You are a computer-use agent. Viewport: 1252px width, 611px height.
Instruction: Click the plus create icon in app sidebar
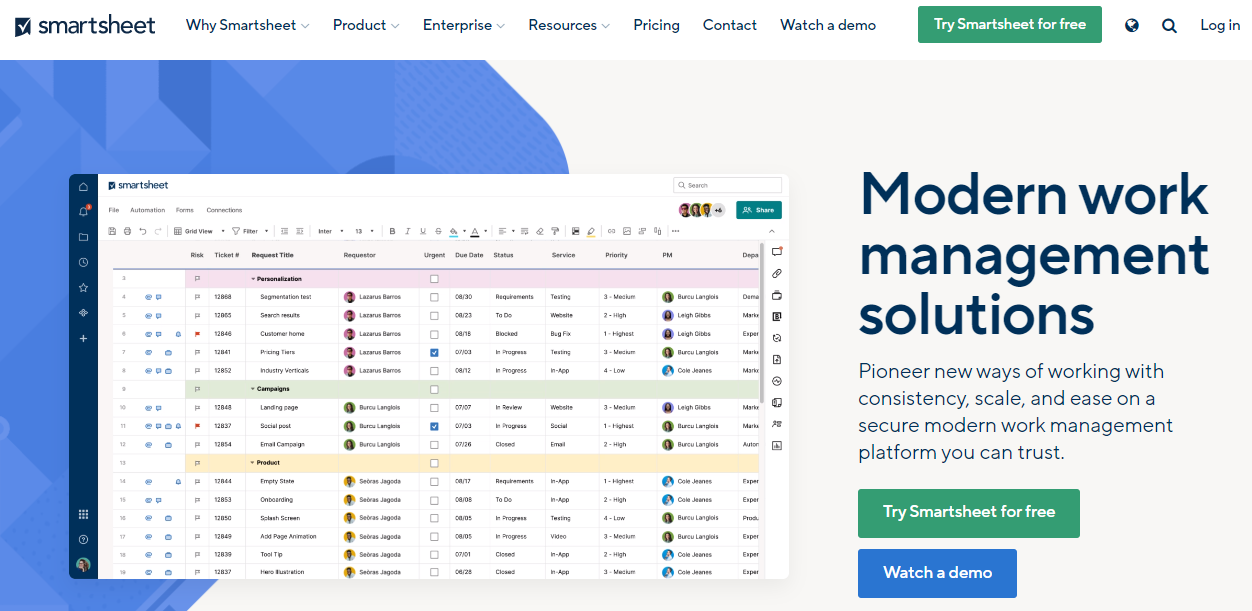(84, 338)
